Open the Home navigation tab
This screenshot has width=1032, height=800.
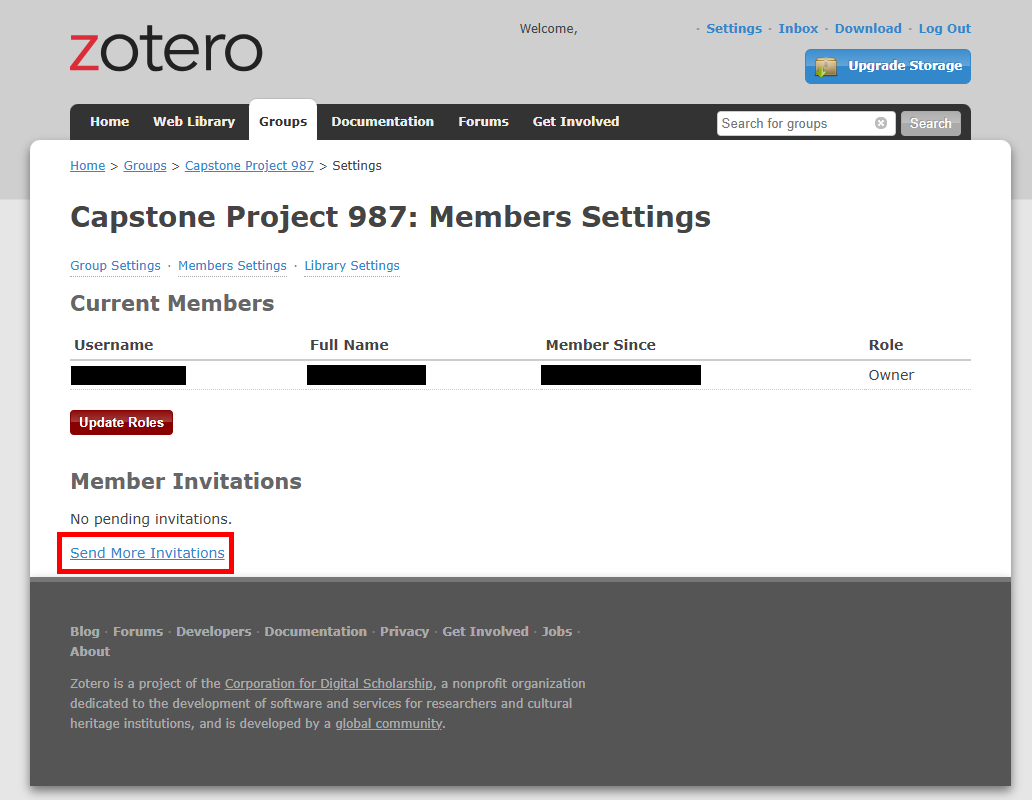tap(109, 122)
